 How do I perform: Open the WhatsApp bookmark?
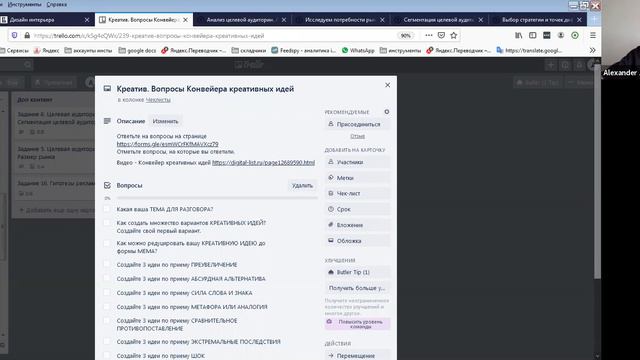point(358,51)
